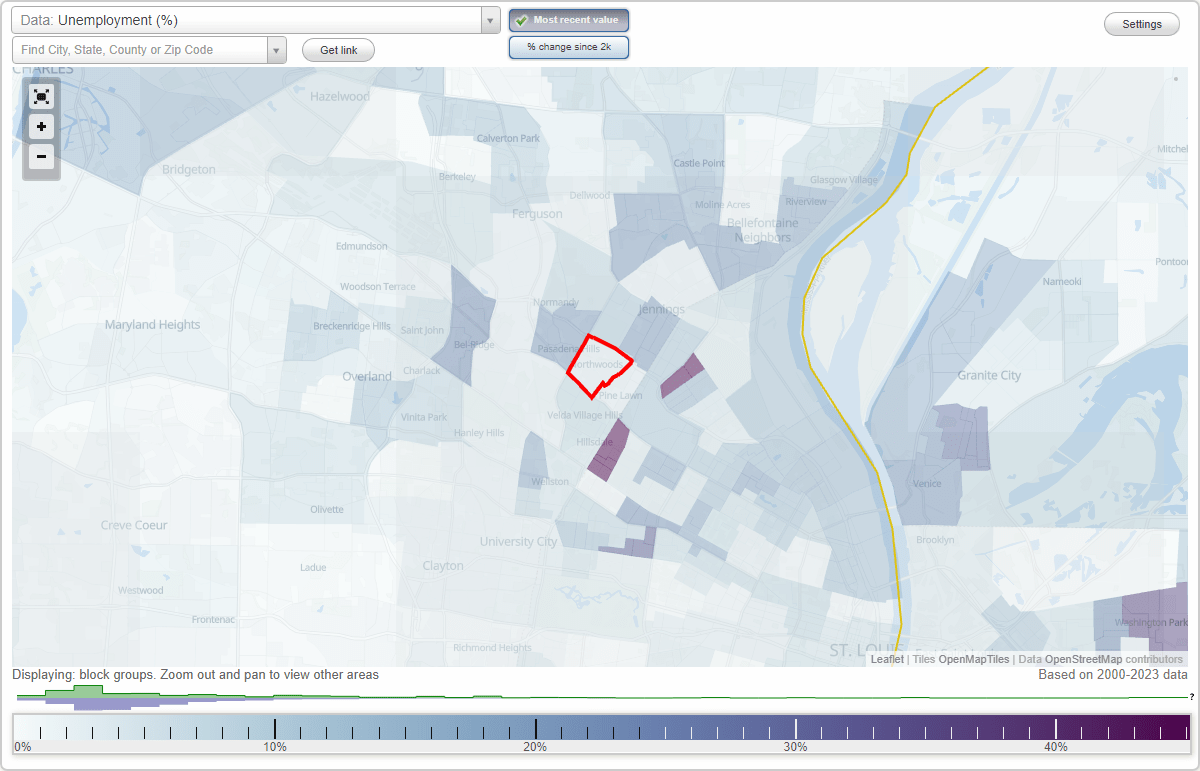This screenshot has height=771, width=1200.
Task: Click the Displaying: block groups status text
Action: click(x=195, y=675)
